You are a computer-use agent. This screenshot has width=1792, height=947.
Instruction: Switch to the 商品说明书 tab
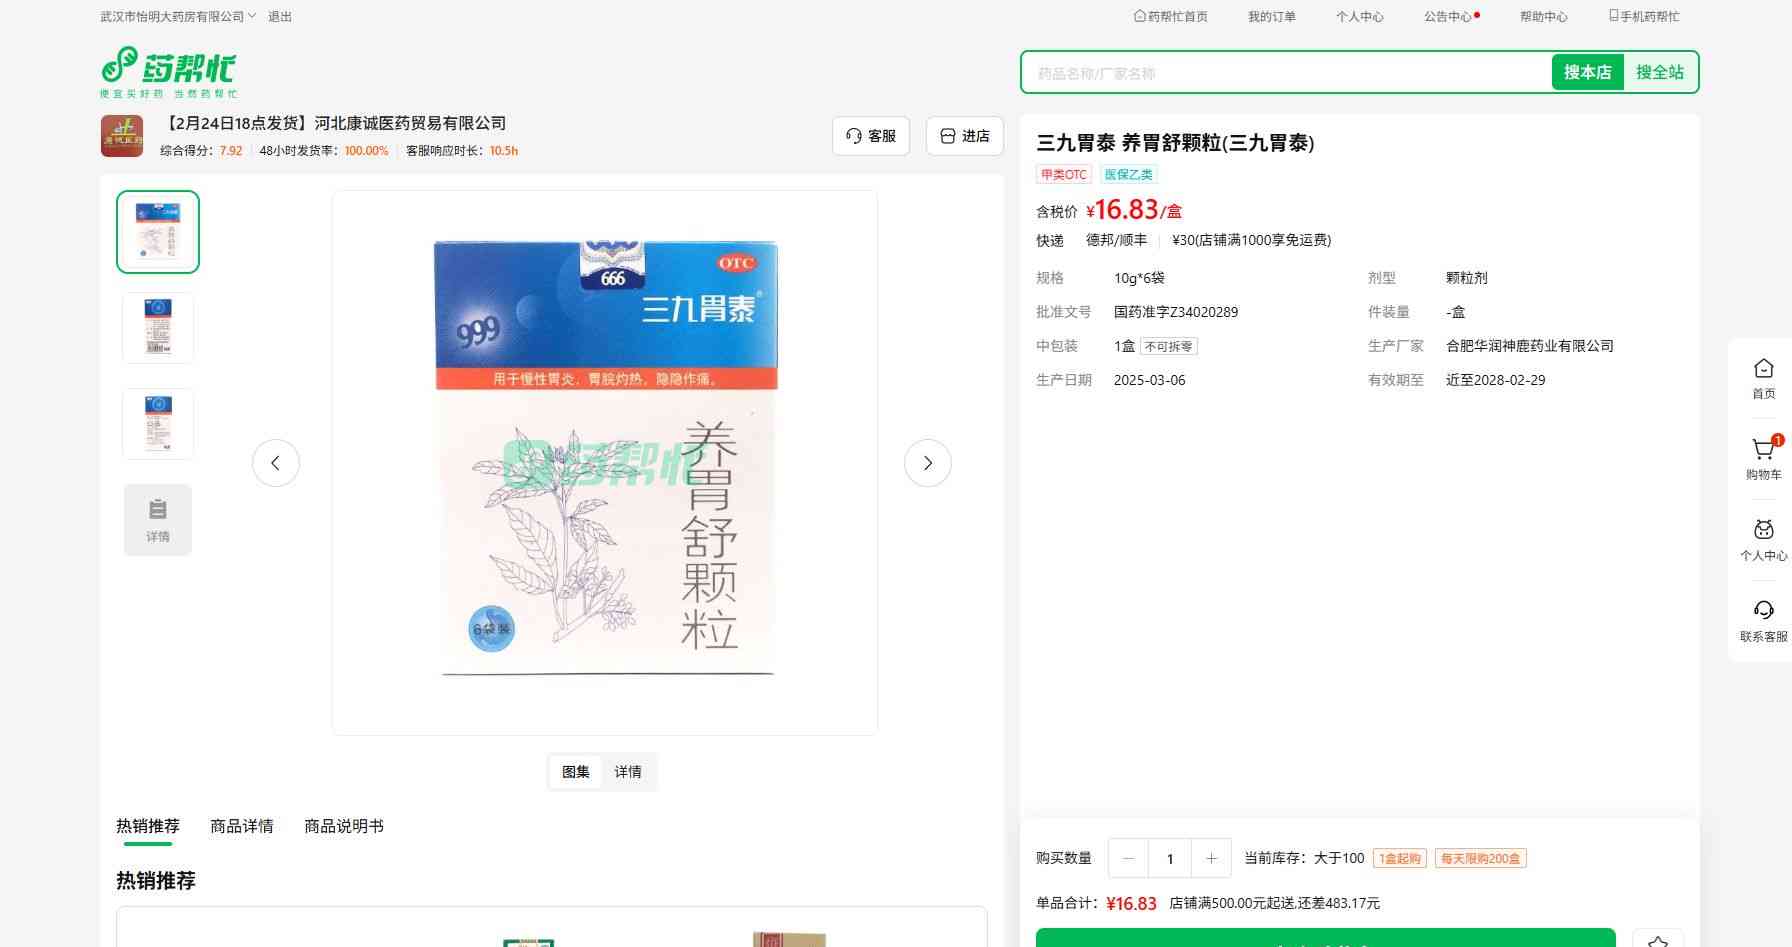coord(343,826)
